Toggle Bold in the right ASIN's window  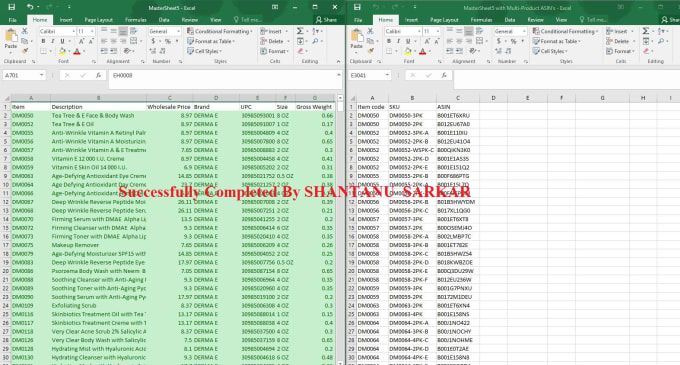point(389,41)
